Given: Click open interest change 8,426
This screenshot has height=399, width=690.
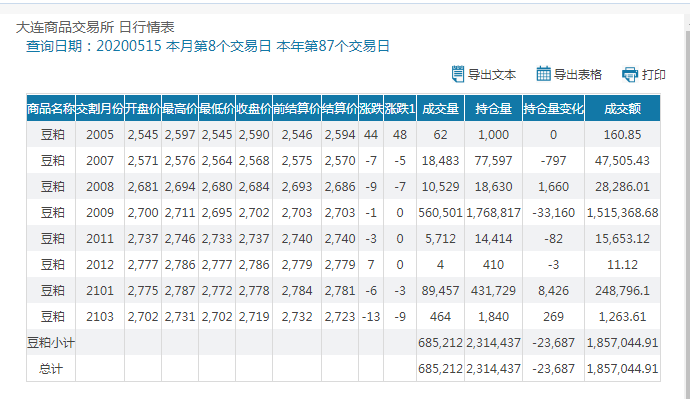Looking at the screenshot, I should click(554, 290).
